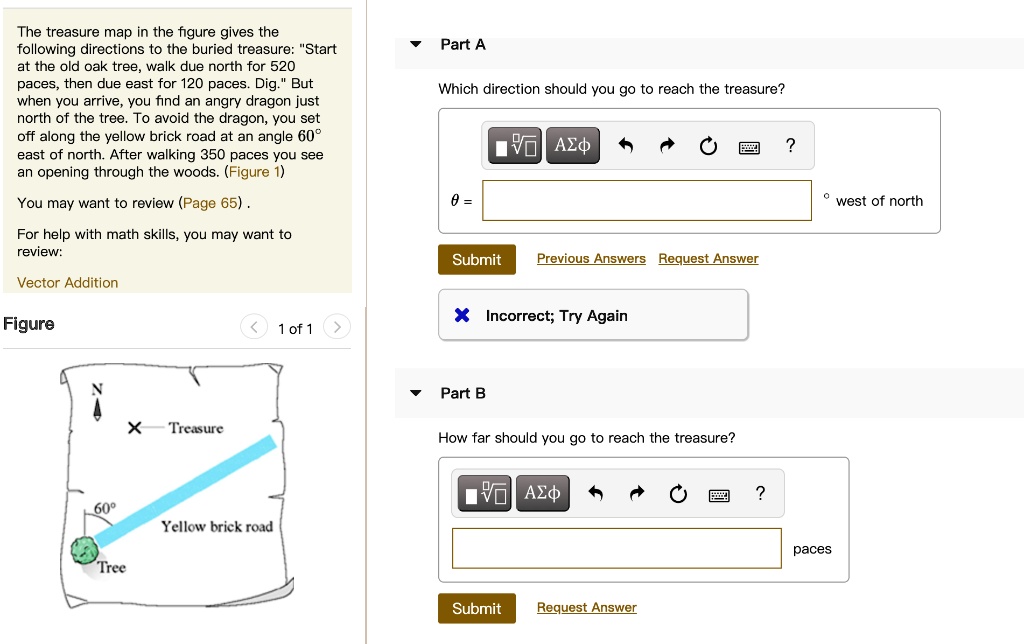
Task: Open keyboard shortcuts icon in Part B
Action: 719,495
